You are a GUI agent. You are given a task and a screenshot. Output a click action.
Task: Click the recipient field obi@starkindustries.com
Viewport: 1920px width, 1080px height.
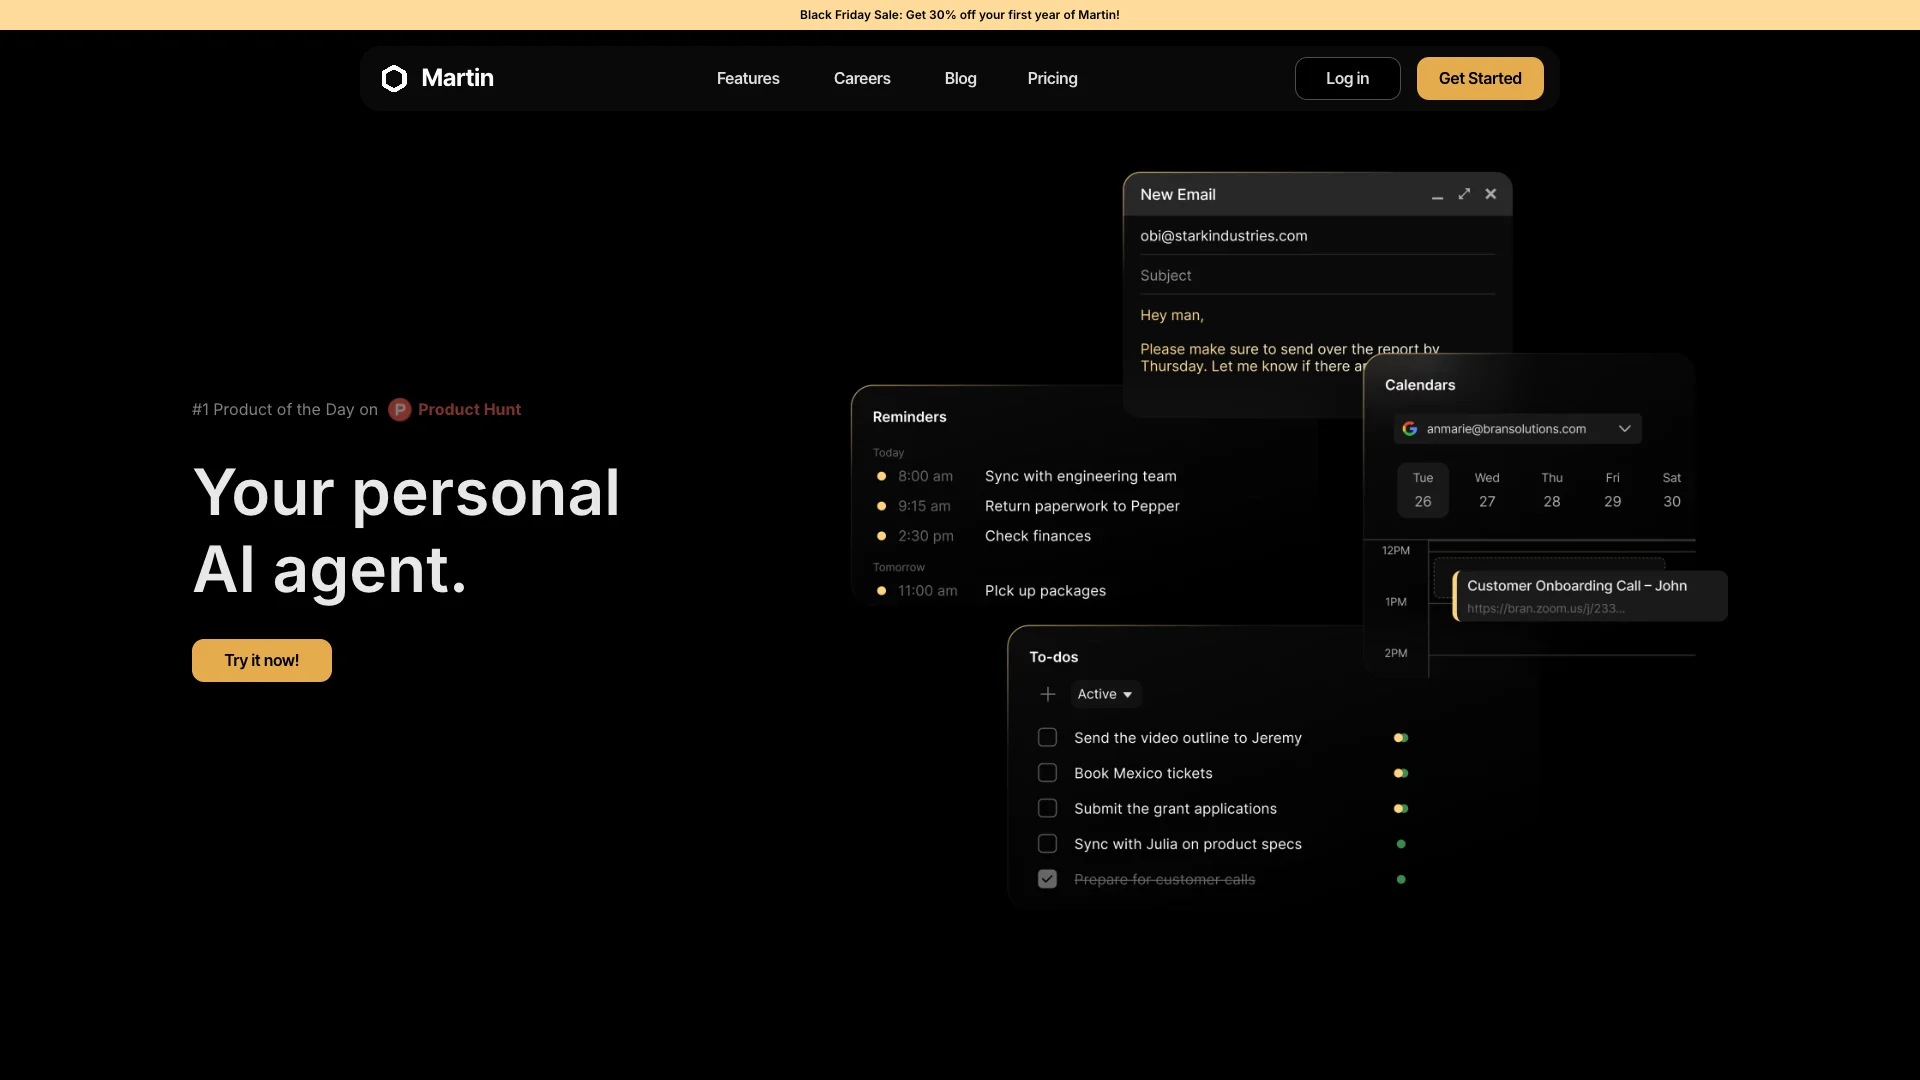click(1317, 236)
